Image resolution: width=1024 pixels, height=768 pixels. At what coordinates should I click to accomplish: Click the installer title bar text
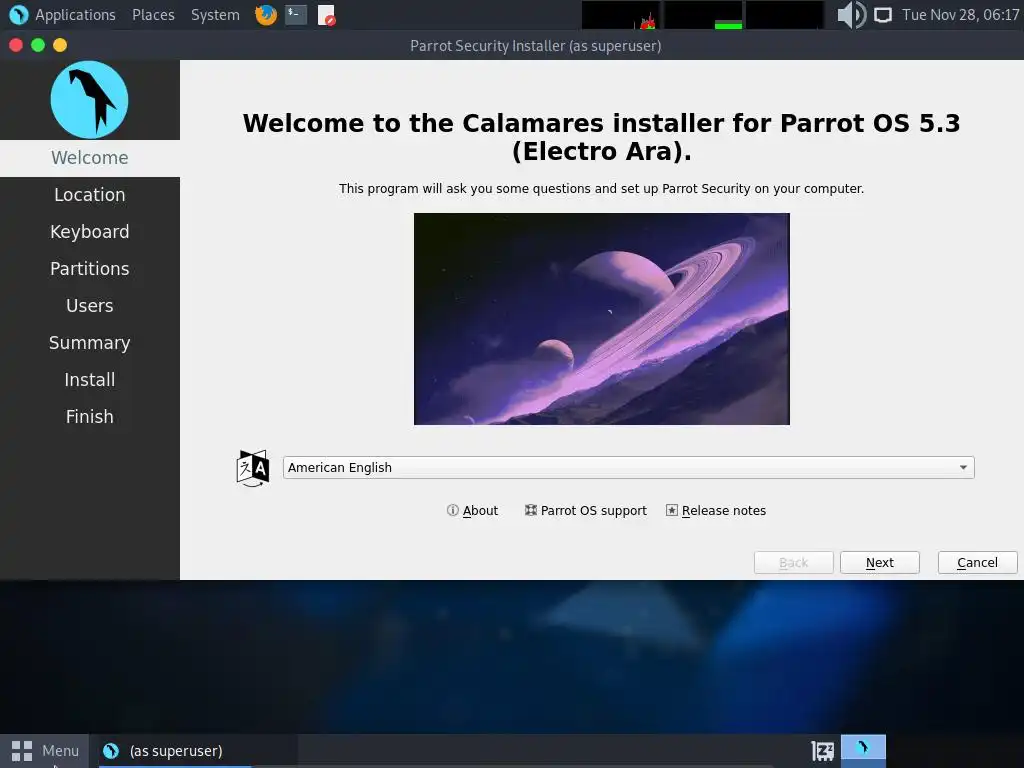pos(536,46)
